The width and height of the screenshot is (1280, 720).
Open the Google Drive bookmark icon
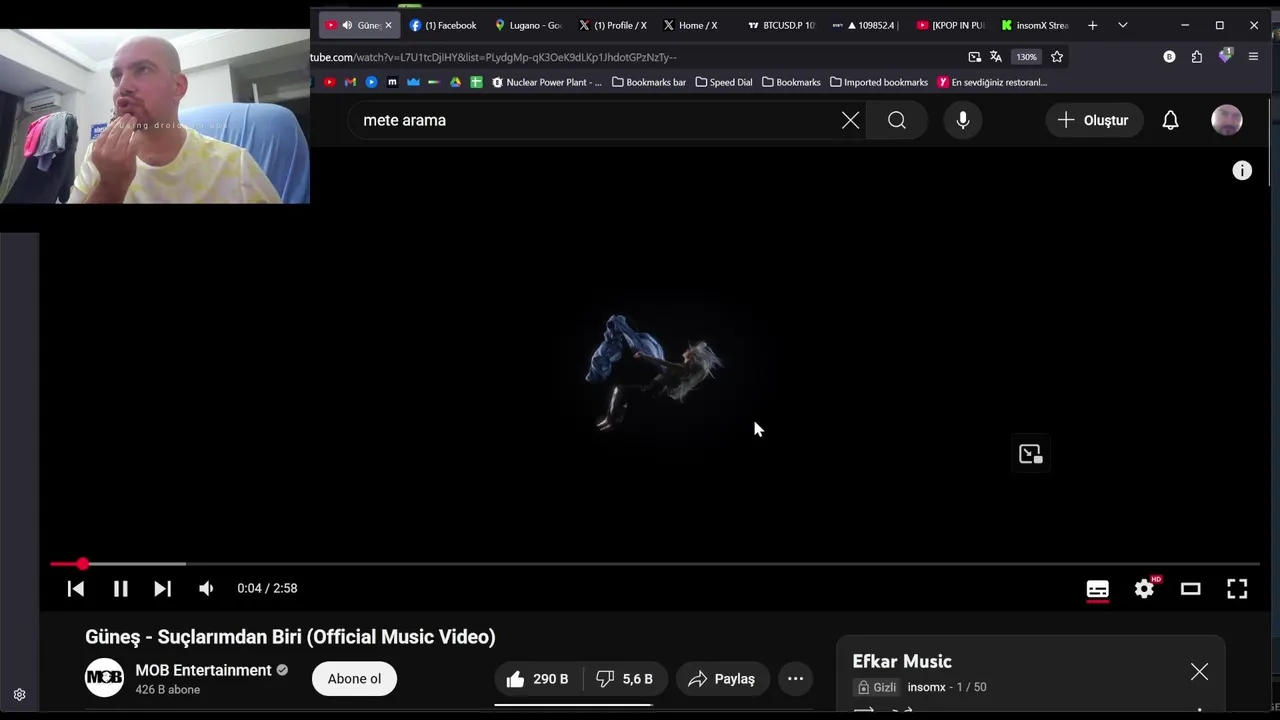pos(455,82)
